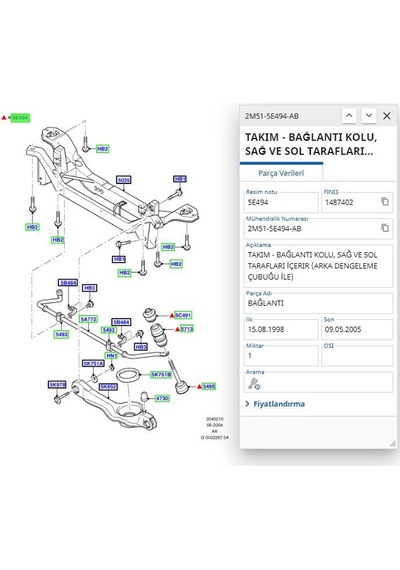The image size is (400, 570).
Task: Click the red triangle beside 5495
Action: click(x=199, y=387)
